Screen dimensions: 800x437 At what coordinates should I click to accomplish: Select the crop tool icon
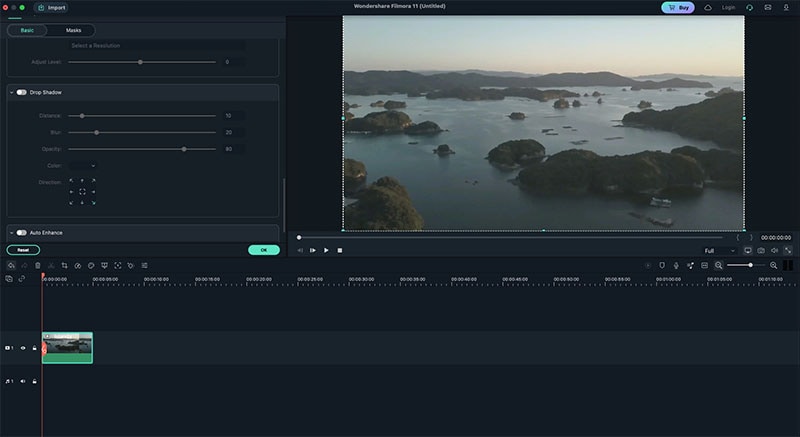[64, 265]
